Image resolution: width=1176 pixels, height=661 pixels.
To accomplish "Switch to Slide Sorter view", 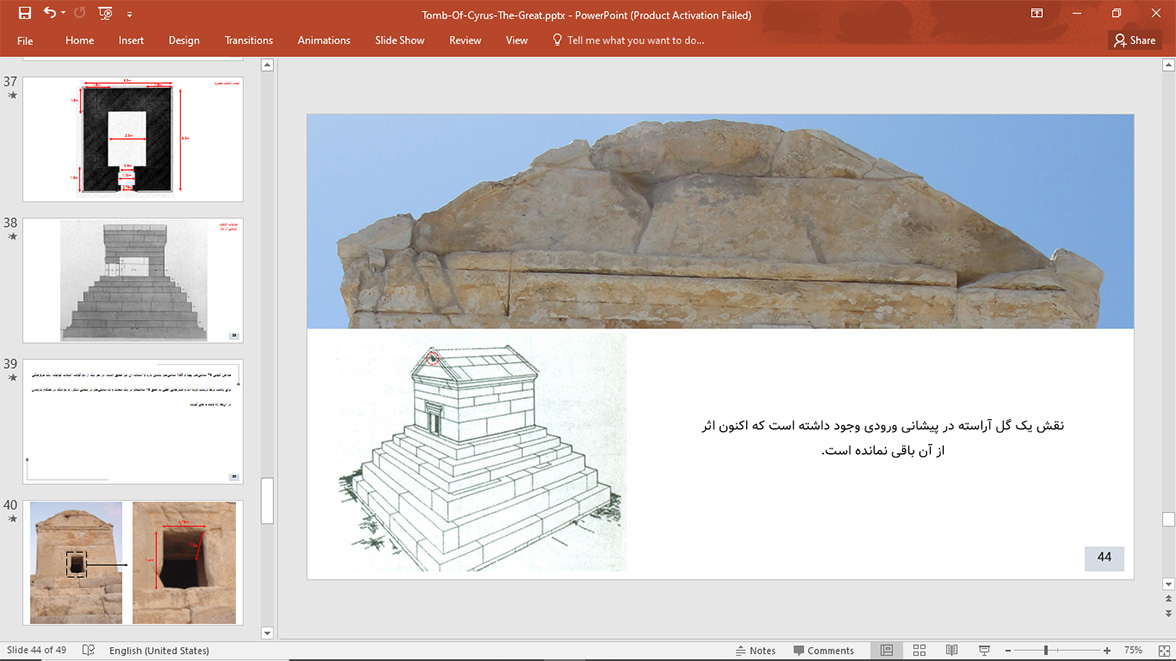I will [x=919, y=650].
